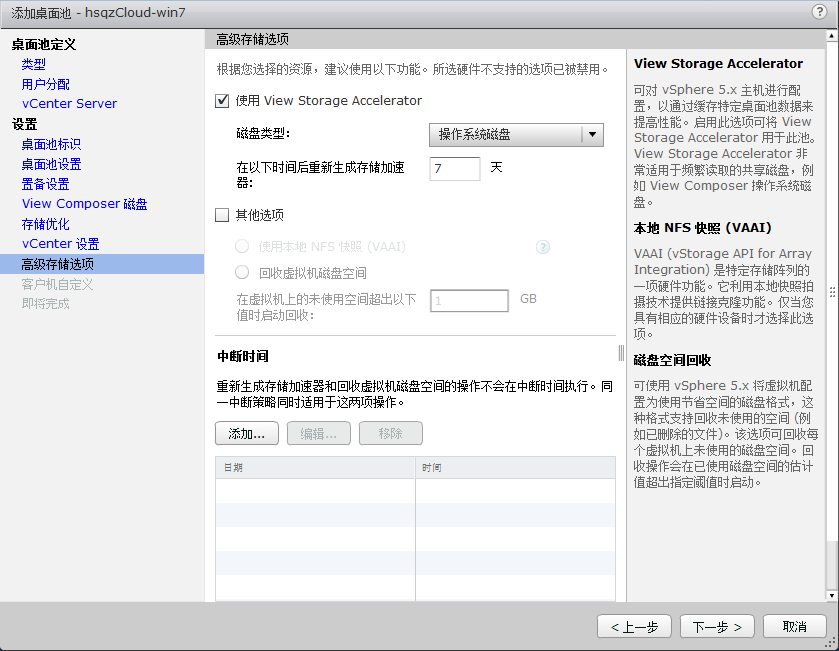Screen dimensions: 839x651
Task: Click the 客户机自定义 step in sidebar
Action: point(57,284)
